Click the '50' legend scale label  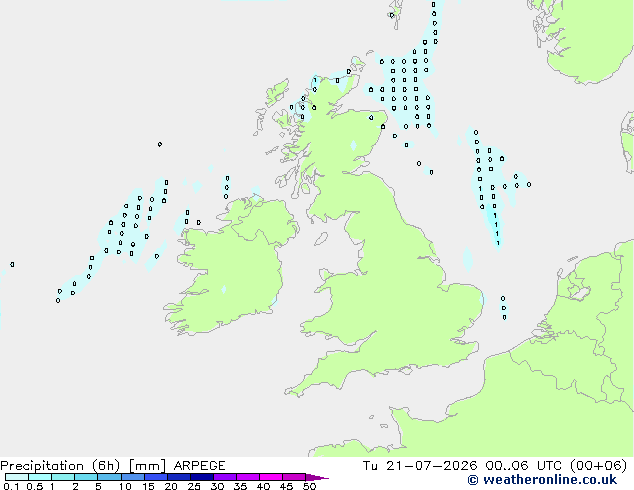point(309,486)
